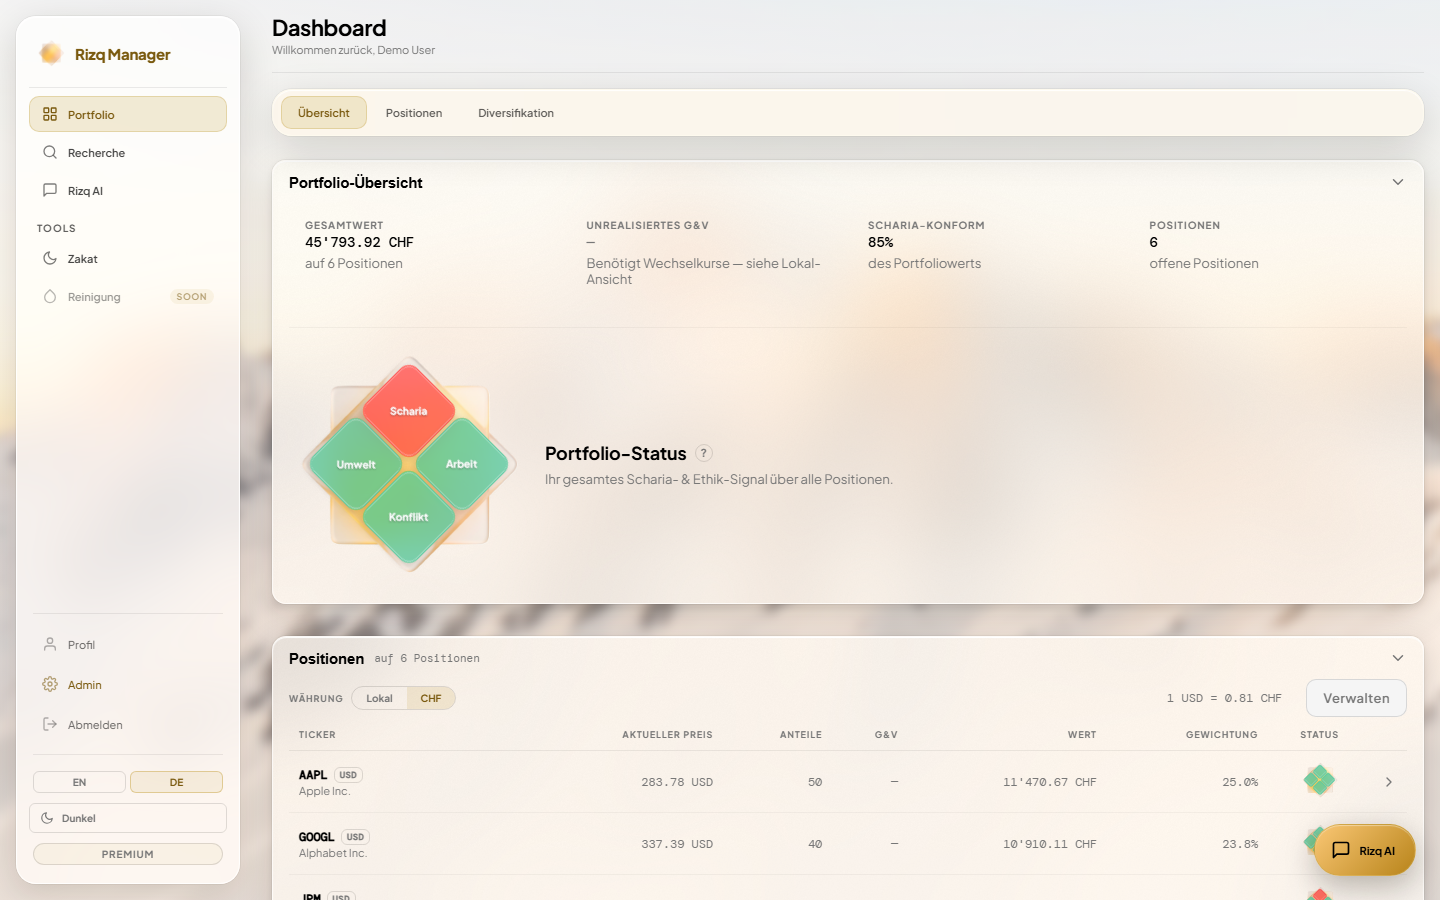Click the 10'910.11 CHF value cell
The image size is (1440, 900).
click(x=1050, y=844)
